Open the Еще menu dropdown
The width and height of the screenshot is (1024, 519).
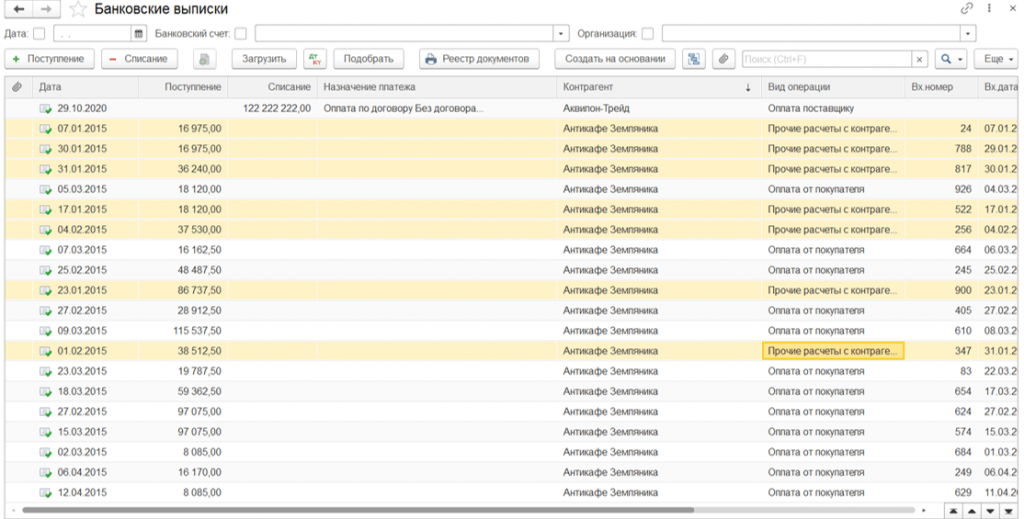(993, 59)
